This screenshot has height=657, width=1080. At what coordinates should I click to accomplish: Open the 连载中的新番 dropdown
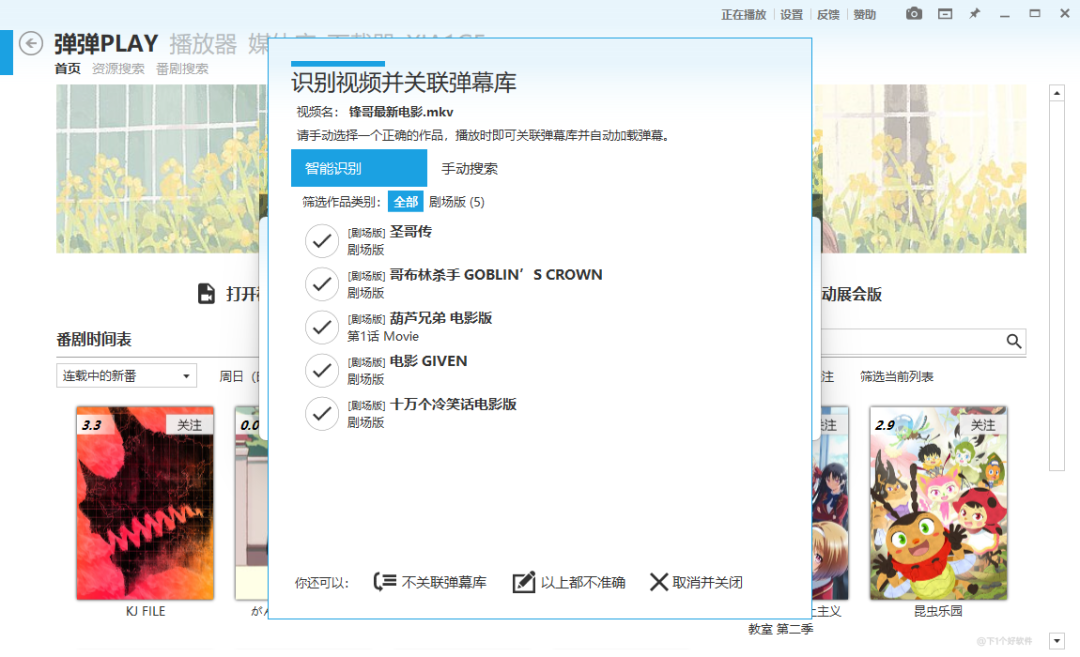pos(125,373)
